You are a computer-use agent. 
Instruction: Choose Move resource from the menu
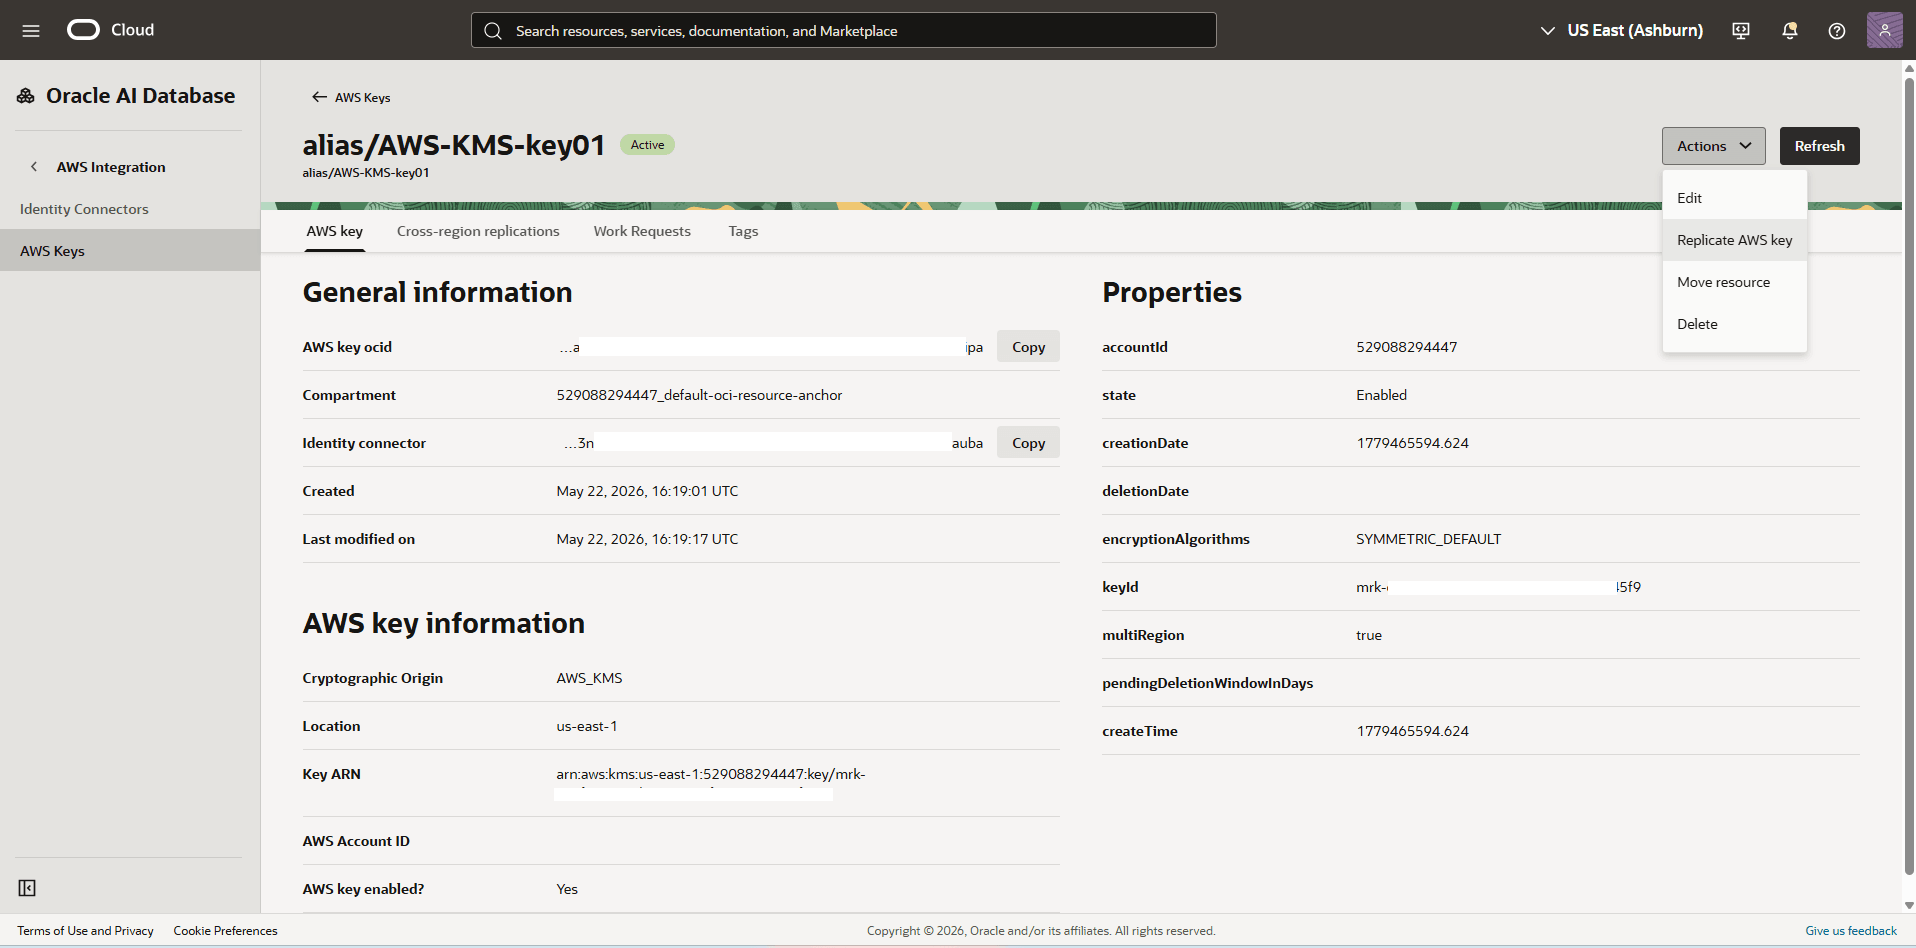[x=1735, y=282]
